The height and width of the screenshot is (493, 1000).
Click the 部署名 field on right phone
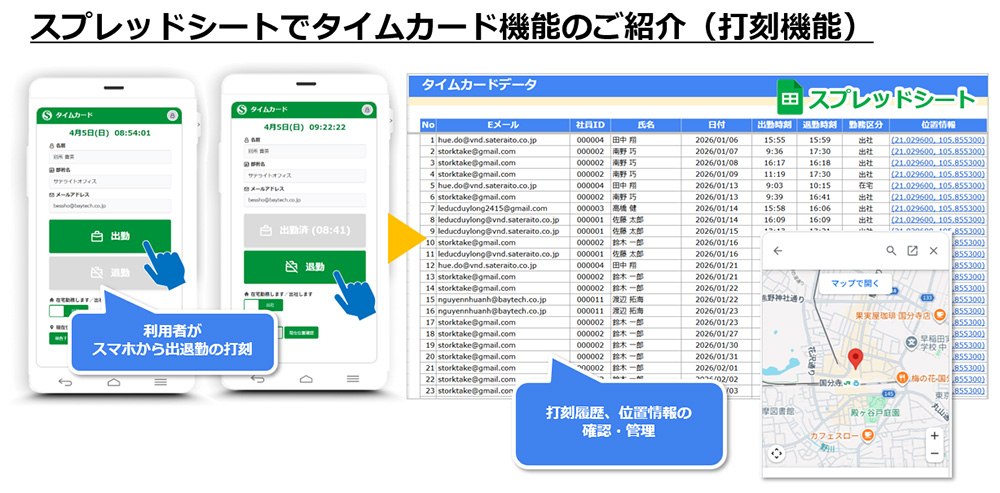[305, 175]
